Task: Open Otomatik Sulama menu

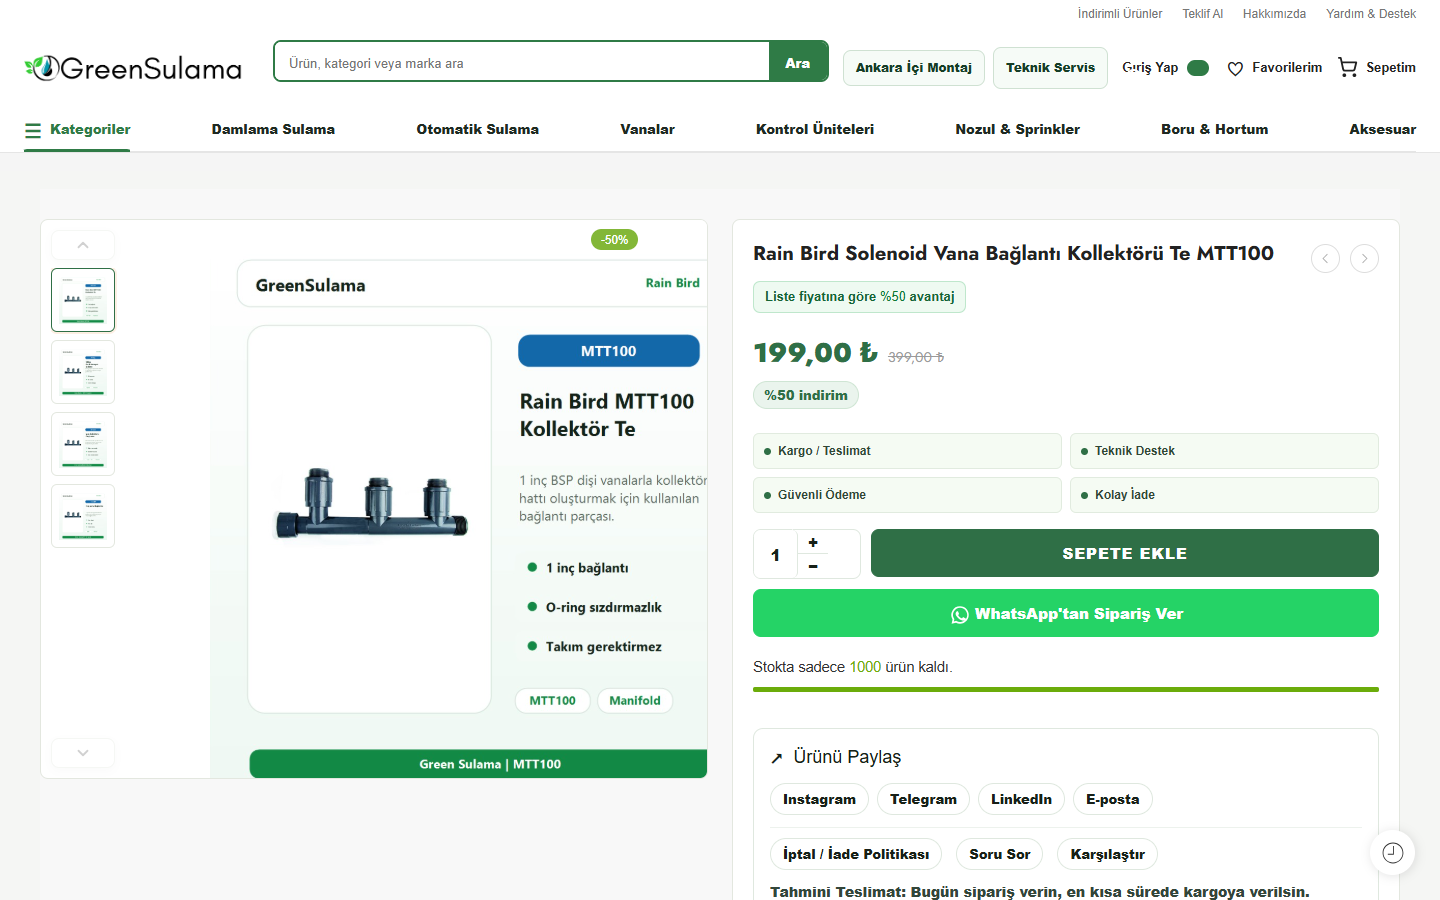Action: (x=477, y=129)
